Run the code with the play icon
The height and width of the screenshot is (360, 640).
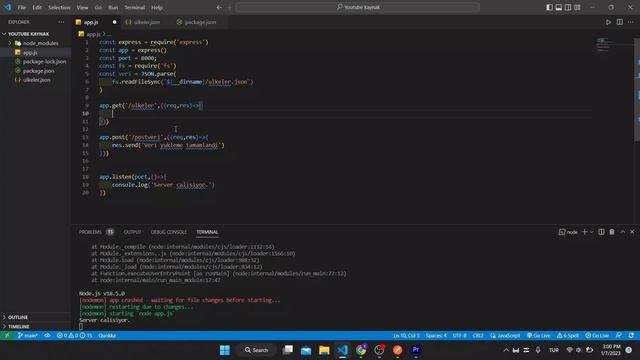(x=608, y=22)
